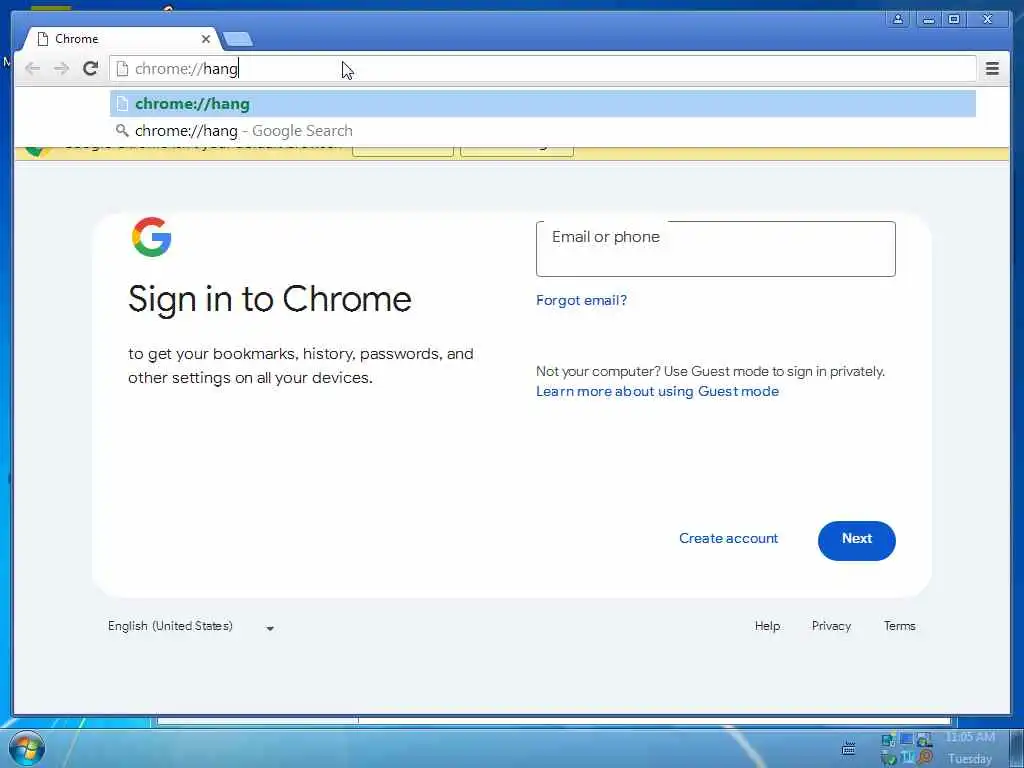The image size is (1024, 768).
Task: Click the browser forward arrow
Action: (x=61, y=69)
